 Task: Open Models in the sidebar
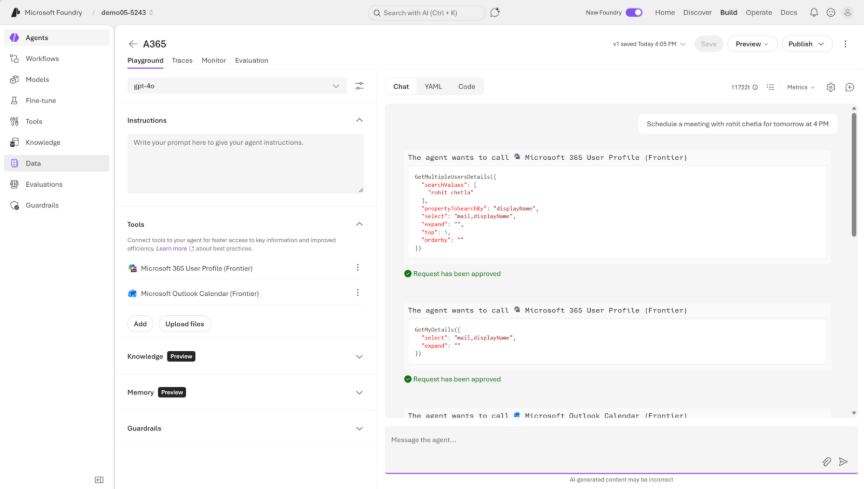[56, 79]
